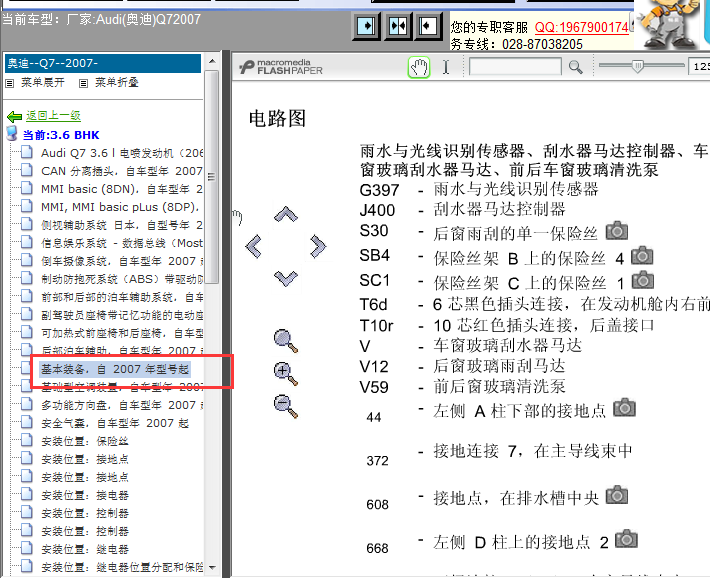Open 制动防抱死系统 (ABS) tree item
The image size is (710, 578).
[x=122, y=279]
